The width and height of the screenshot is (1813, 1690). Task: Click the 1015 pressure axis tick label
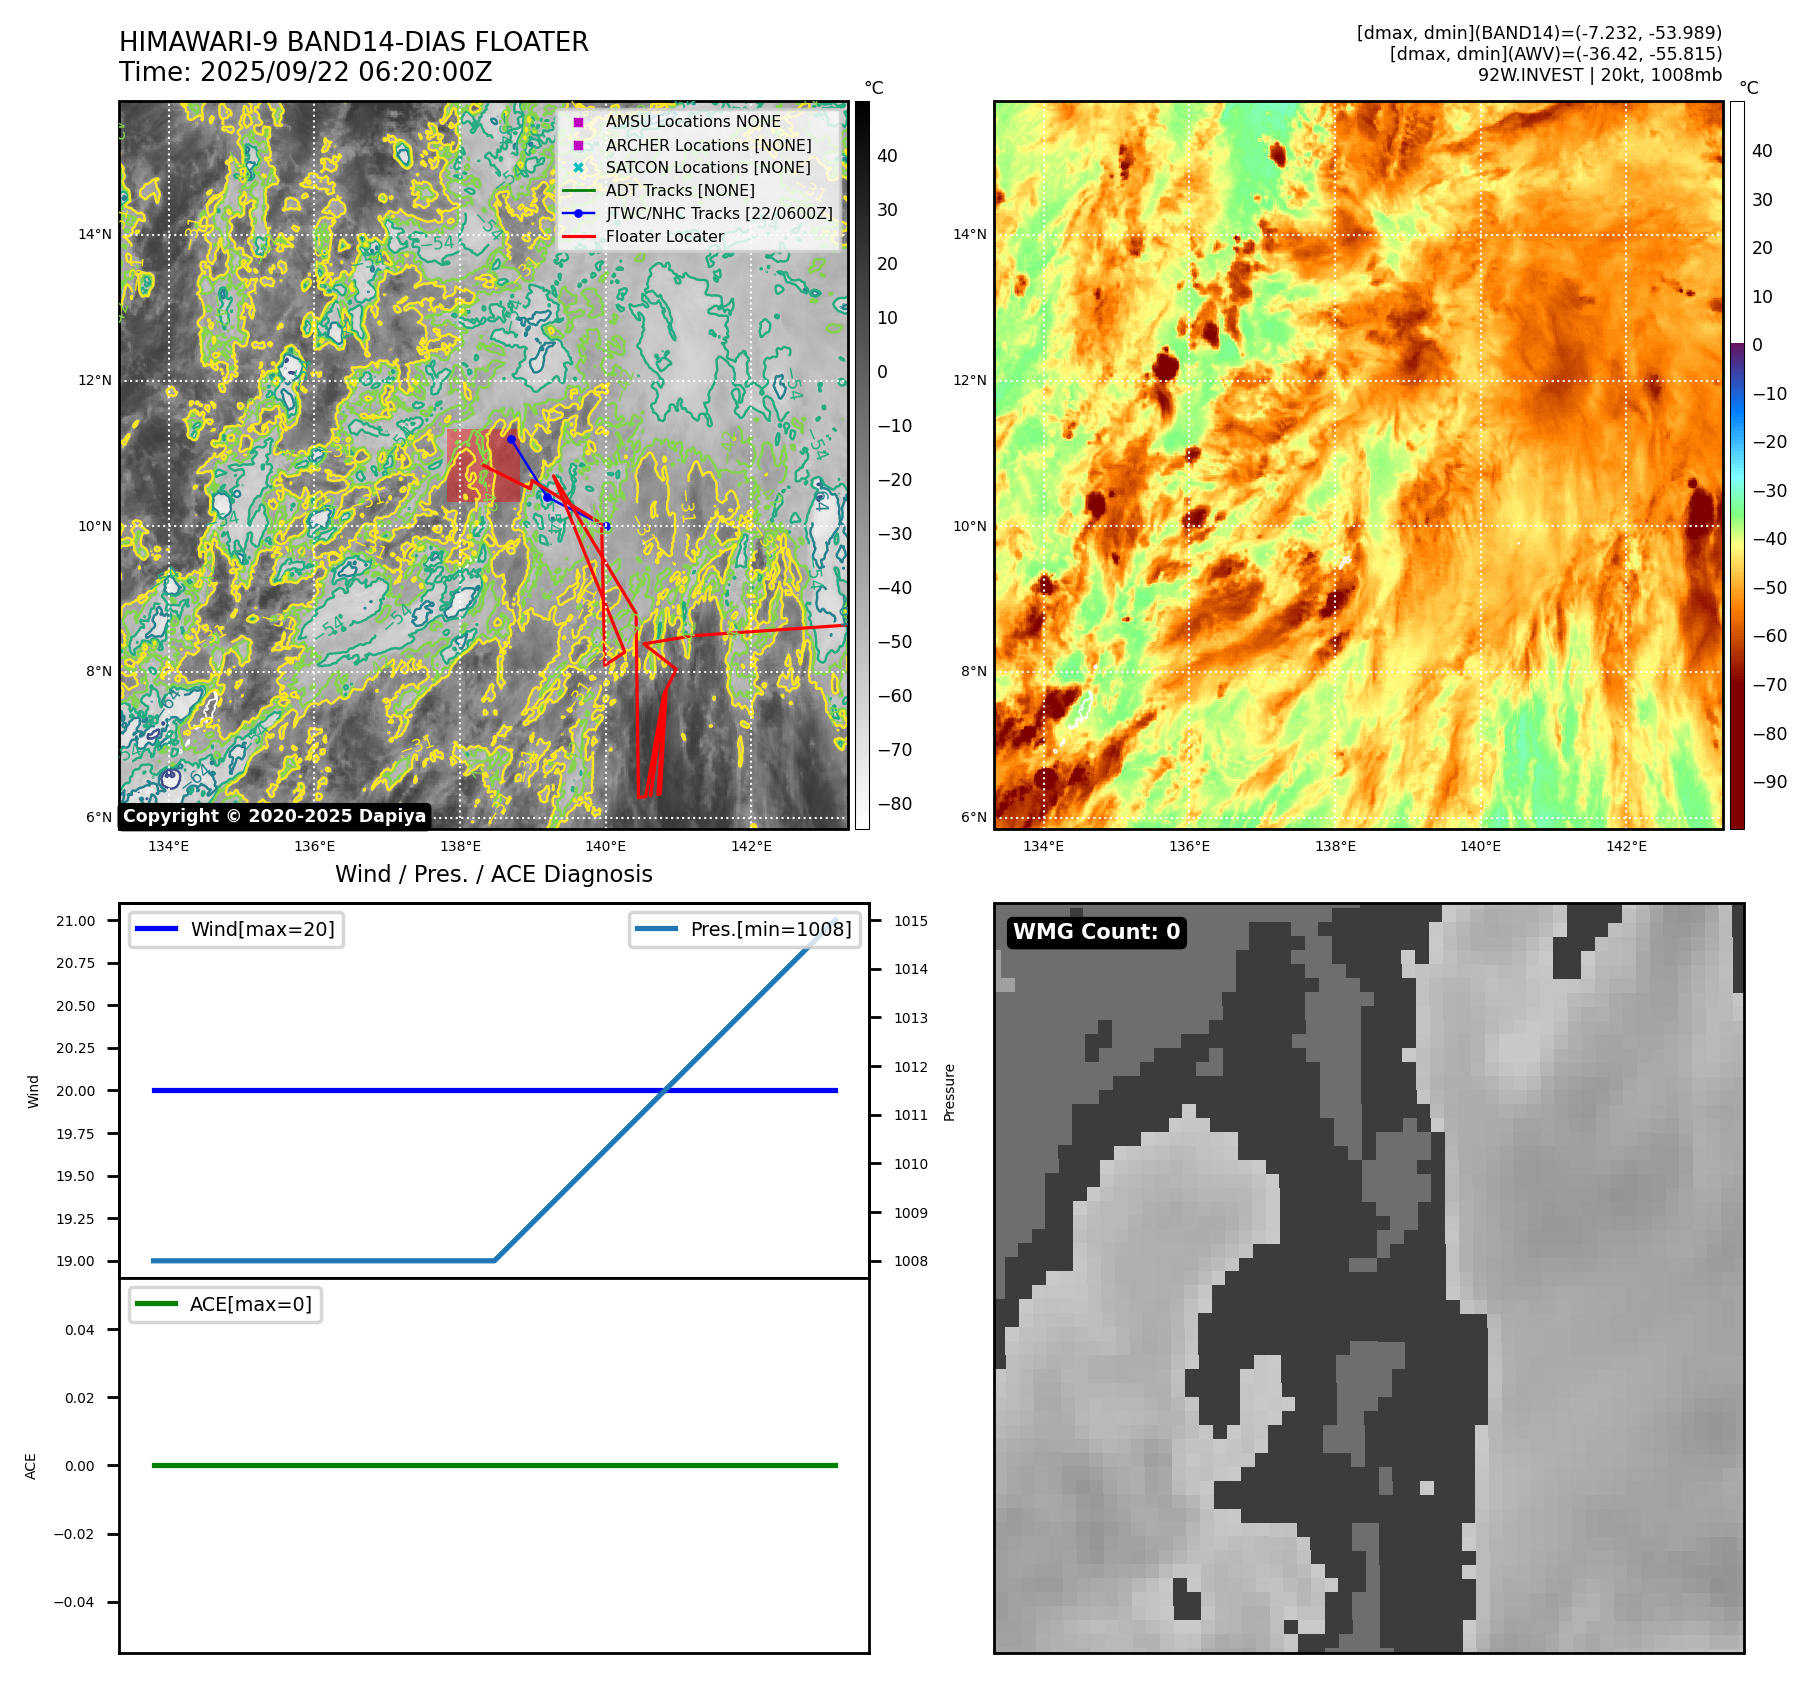[911, 921]
